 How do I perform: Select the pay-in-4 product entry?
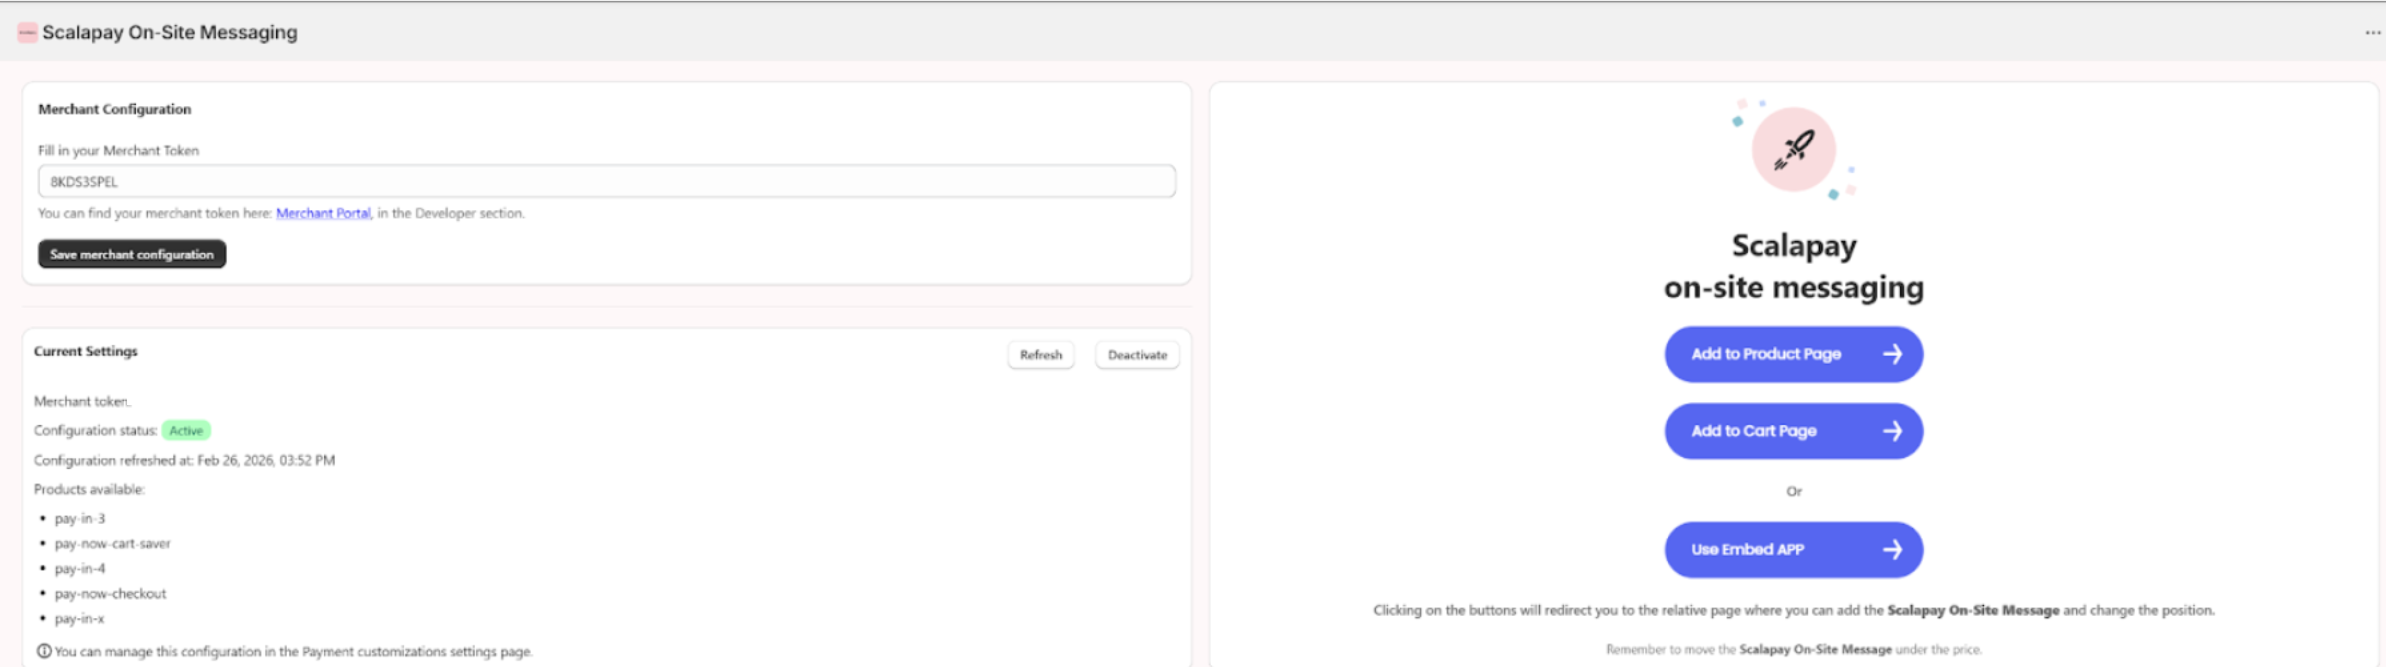(80, 569)
